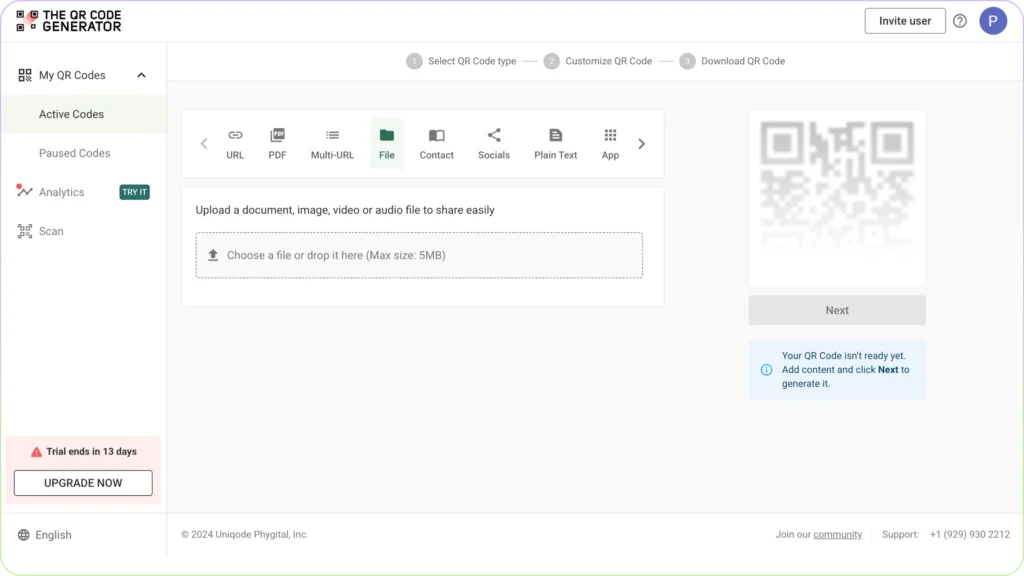The image size is (1024, 576).
Task: Open the community link in footer
Action: point(837,535)
